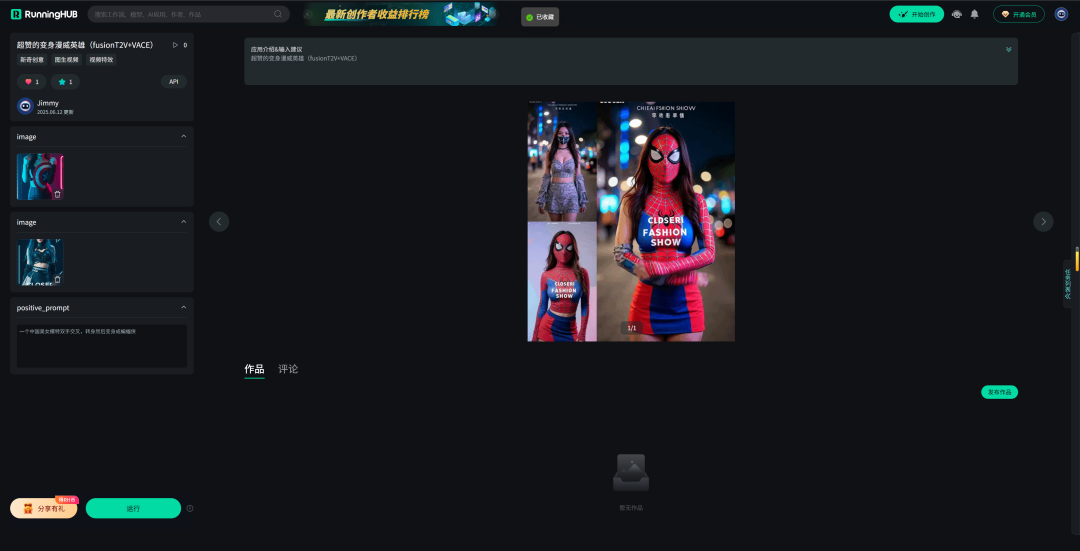Switch to the 评论 comments tab
Viewport: 1080px width, 551px height.
[x=288, y=369]
